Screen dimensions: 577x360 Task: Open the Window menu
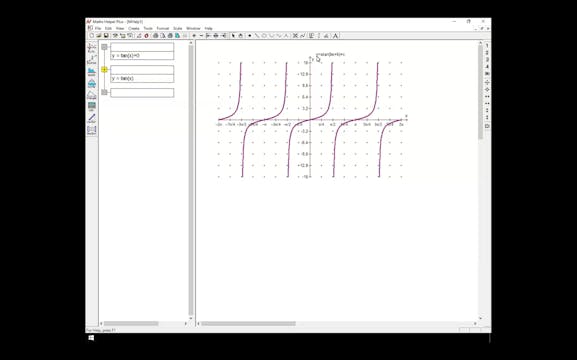(x=194, y=28)
